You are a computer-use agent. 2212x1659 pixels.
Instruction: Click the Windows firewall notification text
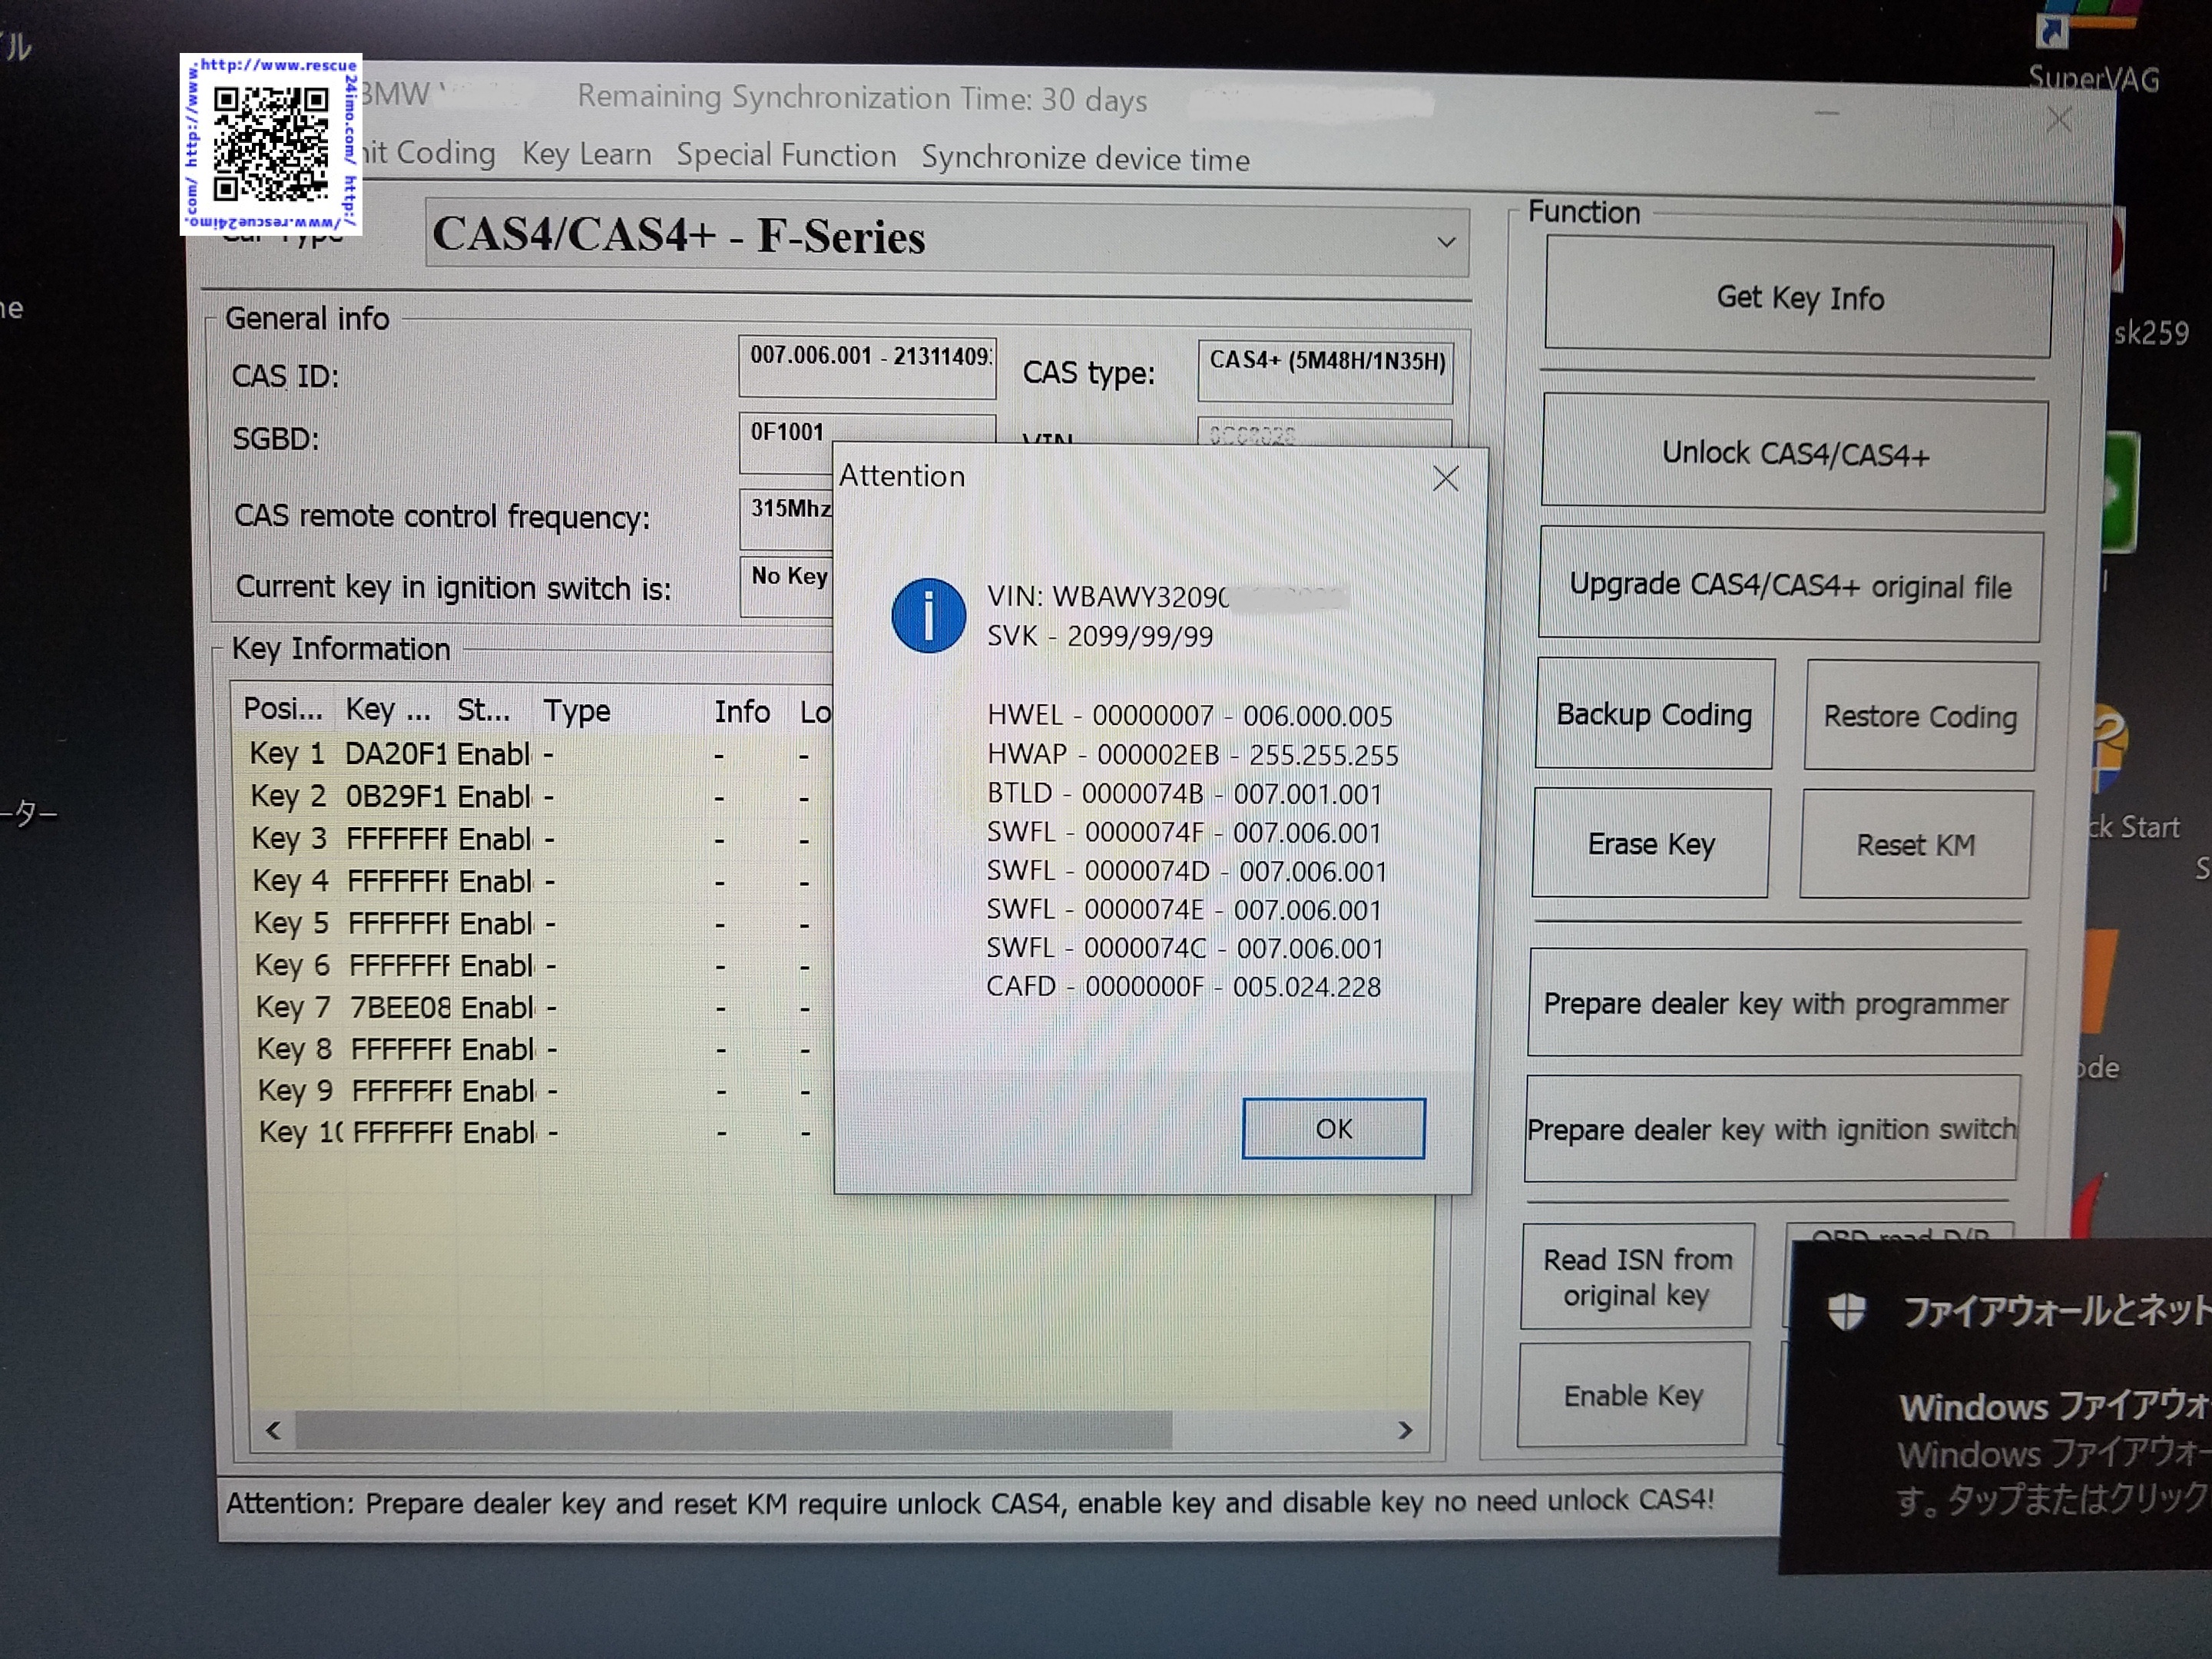point(2055,1454)
